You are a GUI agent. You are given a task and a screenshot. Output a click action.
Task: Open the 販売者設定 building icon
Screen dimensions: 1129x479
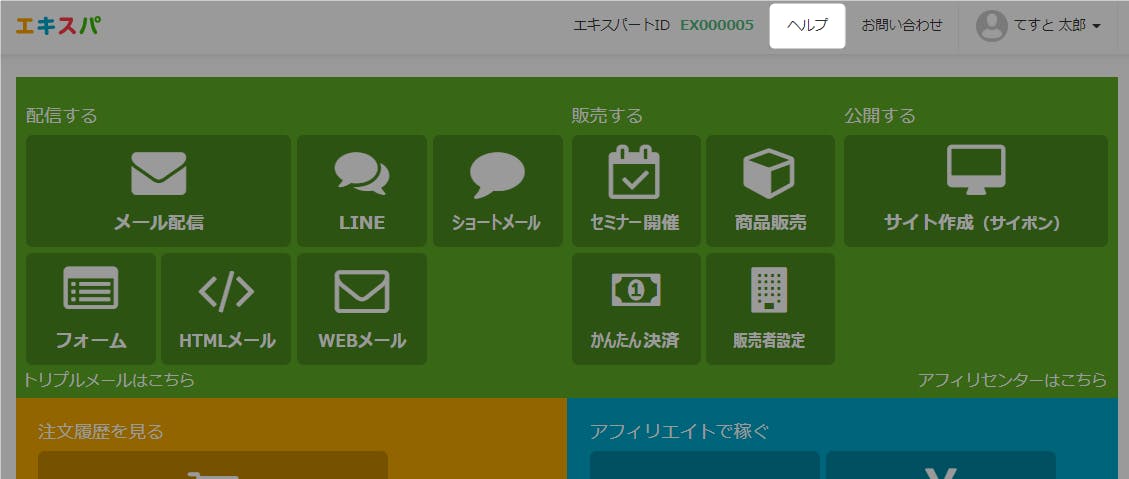click(x=769, y=290)
